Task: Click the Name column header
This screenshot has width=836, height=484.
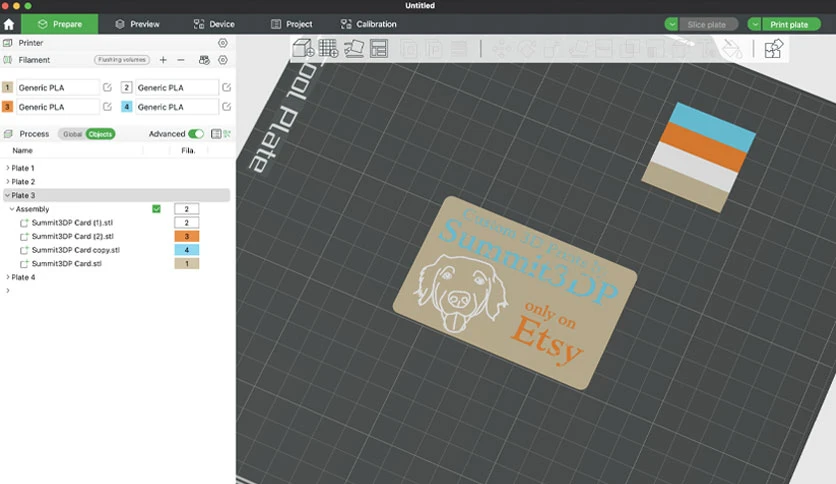Action: point(22,151)
